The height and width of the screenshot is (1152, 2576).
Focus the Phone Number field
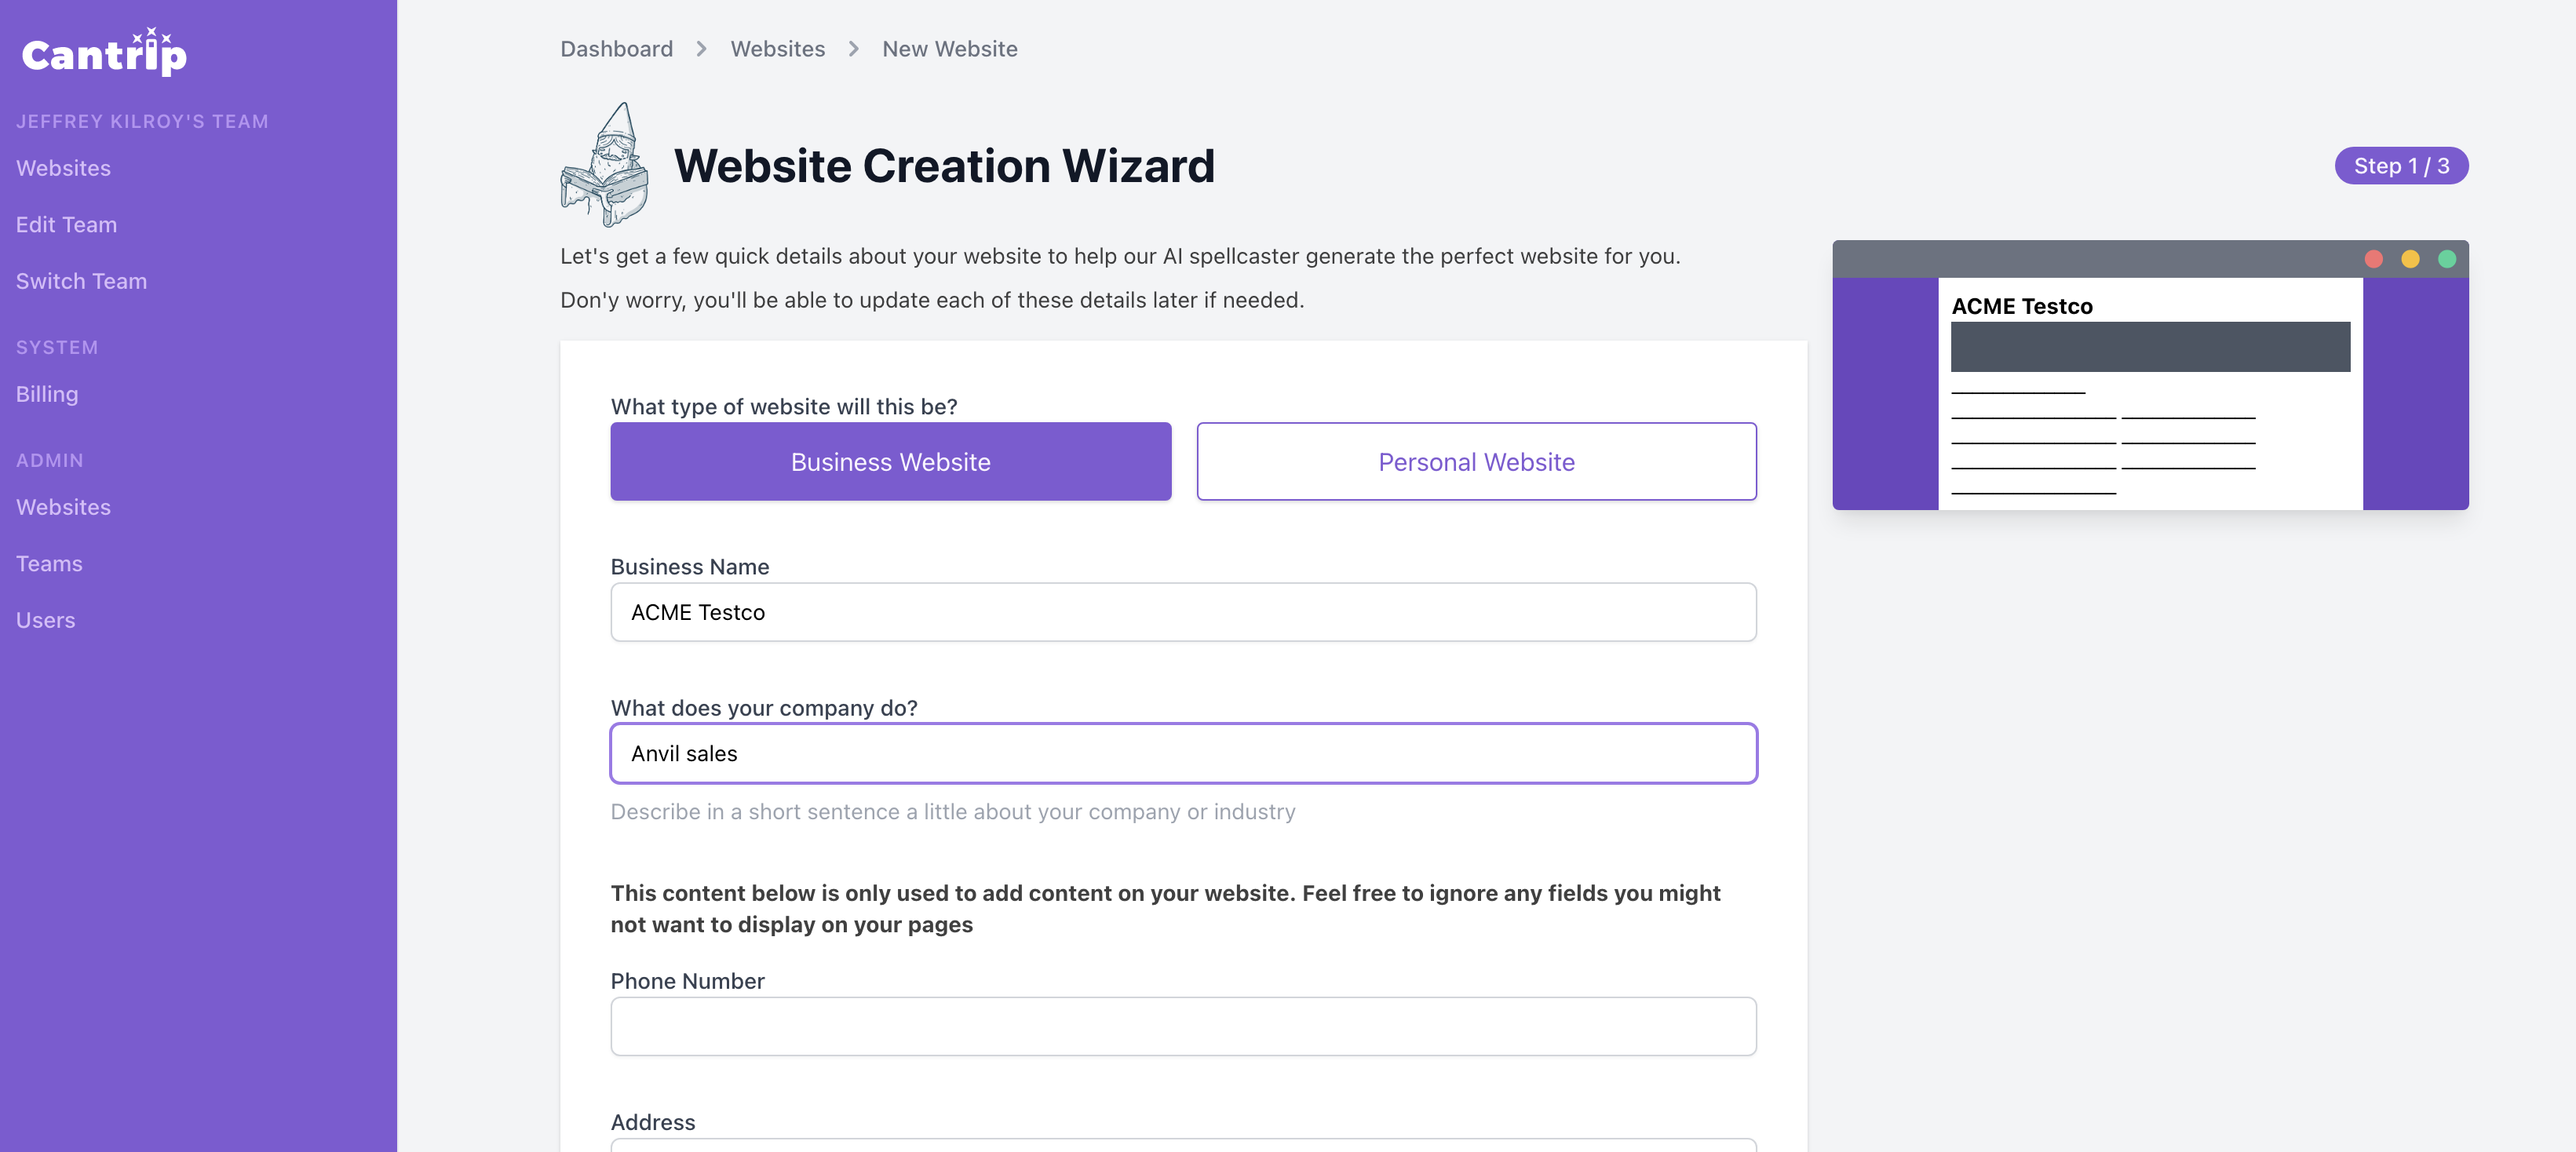(1183, 1026)
